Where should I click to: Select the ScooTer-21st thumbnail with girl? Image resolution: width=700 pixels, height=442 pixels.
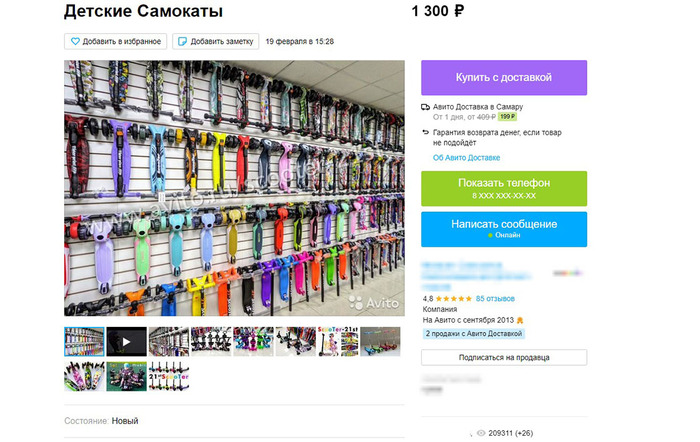[338, 342]
